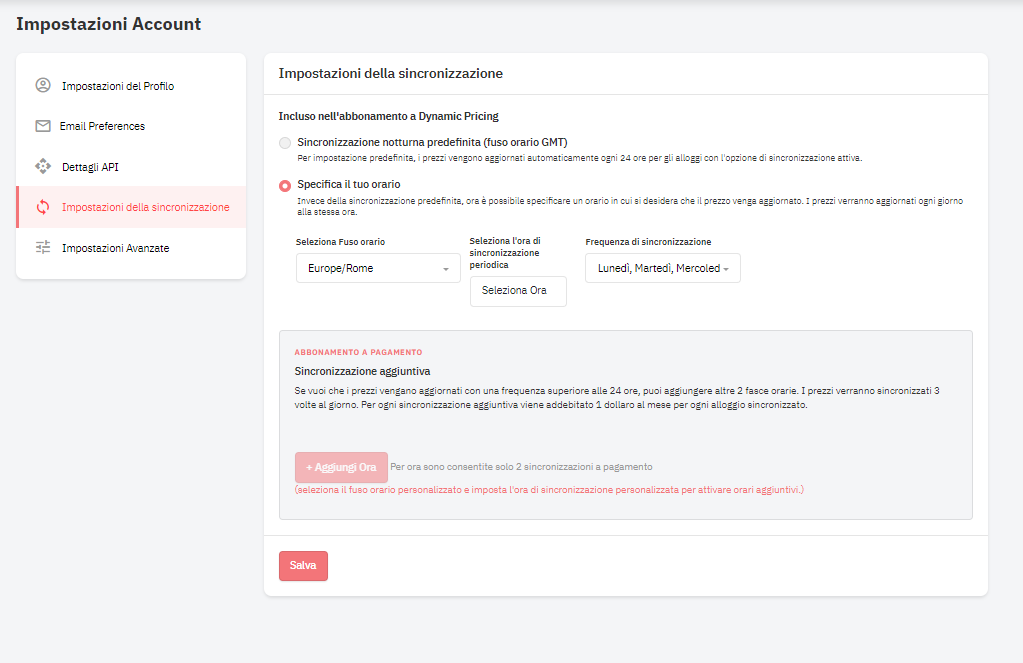Viewport: 1023px width, 663px height.
Task: Click the custom schedule description paragraph
Action: click(630, 206)
